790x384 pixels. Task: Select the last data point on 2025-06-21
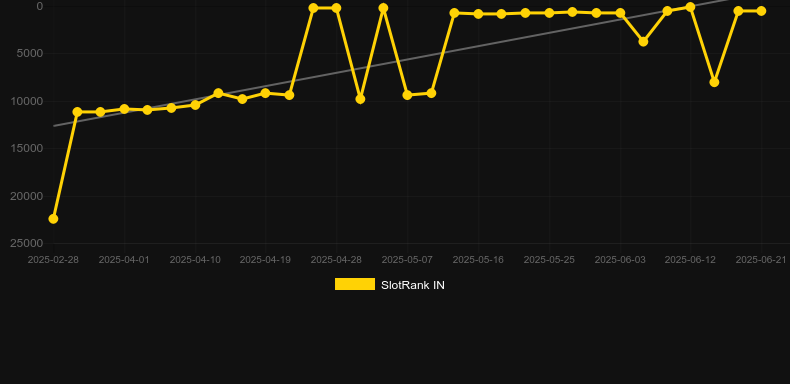tap(761, 11)
